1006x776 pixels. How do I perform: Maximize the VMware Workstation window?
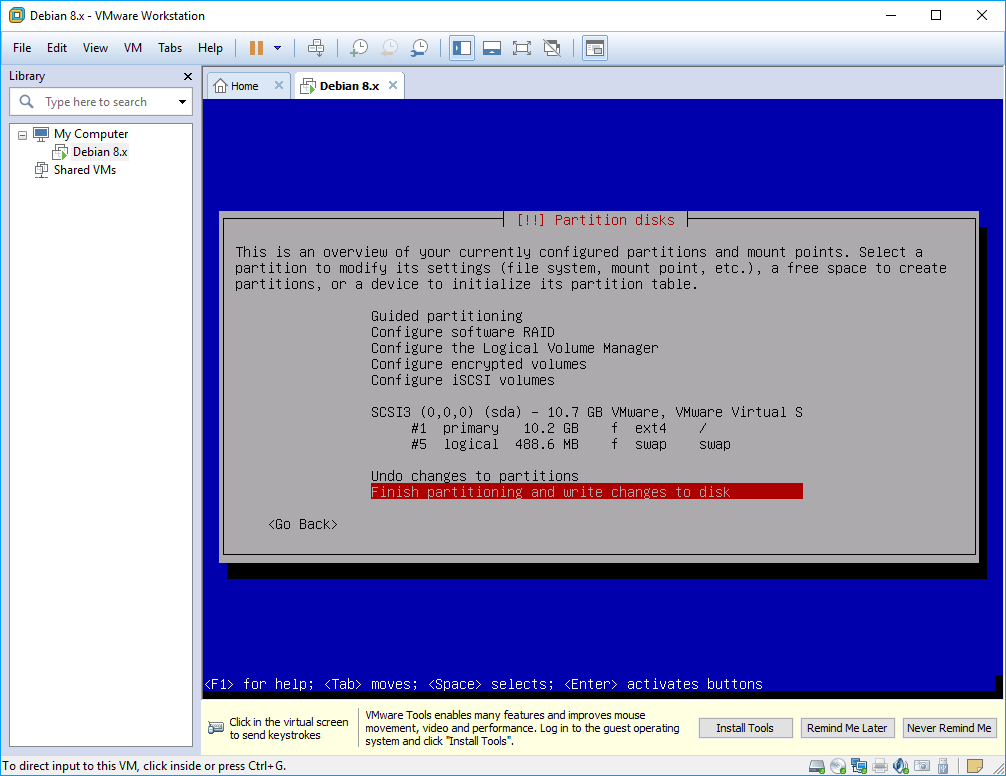coord(936,15)
